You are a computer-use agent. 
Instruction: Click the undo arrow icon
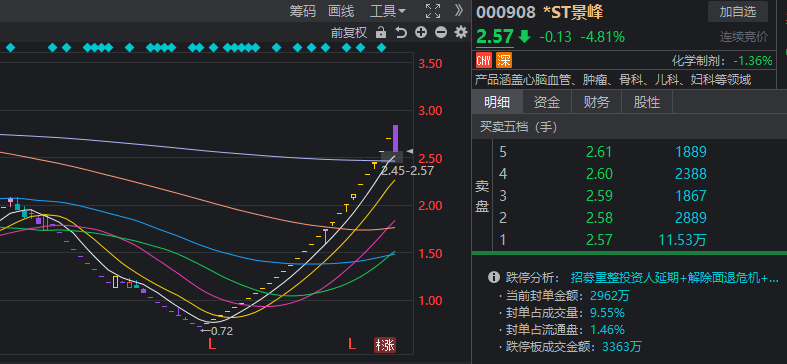(x=401, y=33)
